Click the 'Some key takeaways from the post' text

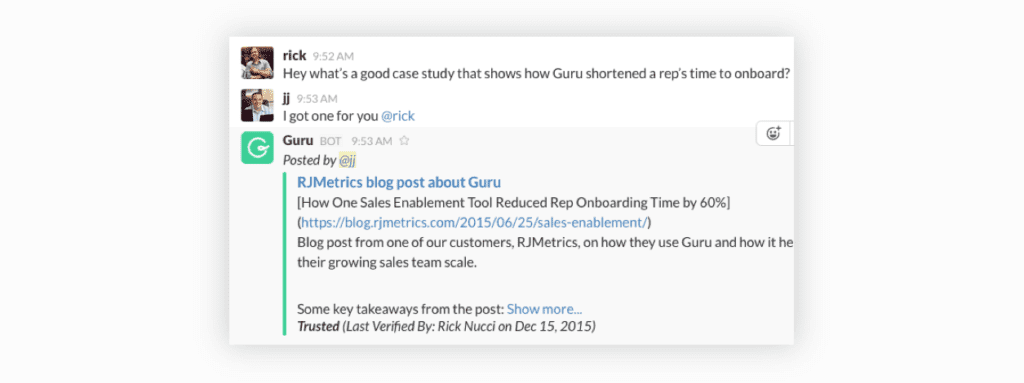(x=400, y=309)
